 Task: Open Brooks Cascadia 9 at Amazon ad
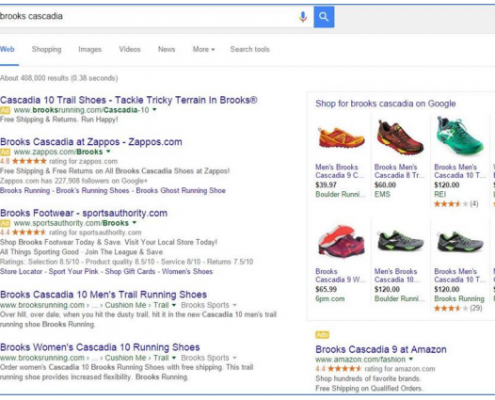click(x=381, y=349)
